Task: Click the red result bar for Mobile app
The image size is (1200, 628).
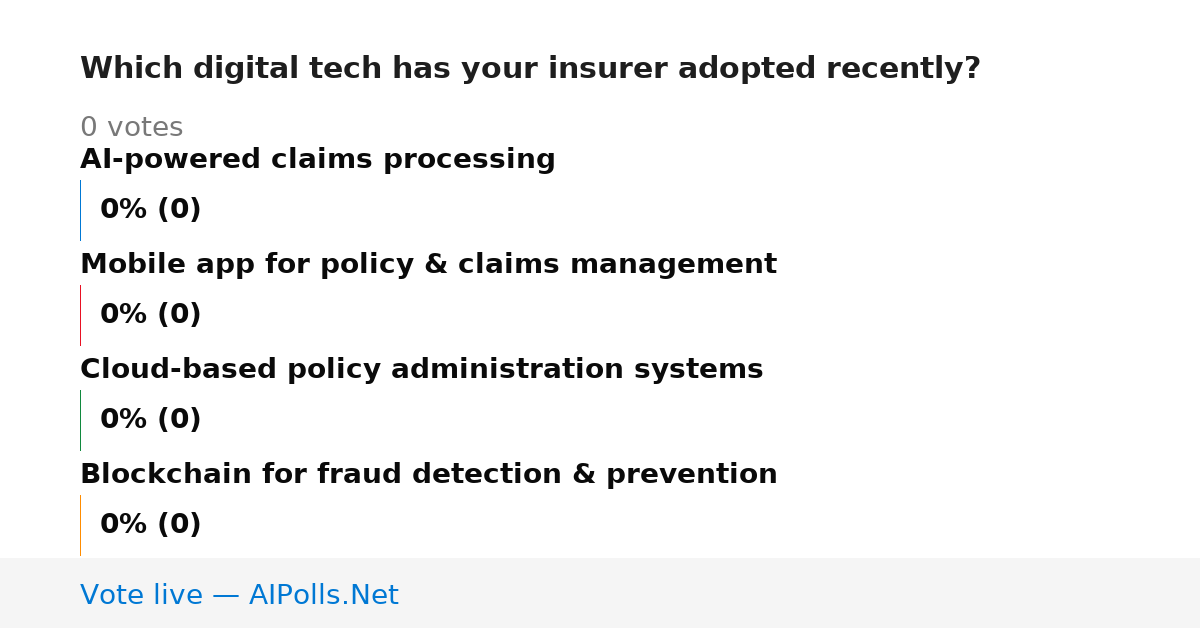Action: 80,315
